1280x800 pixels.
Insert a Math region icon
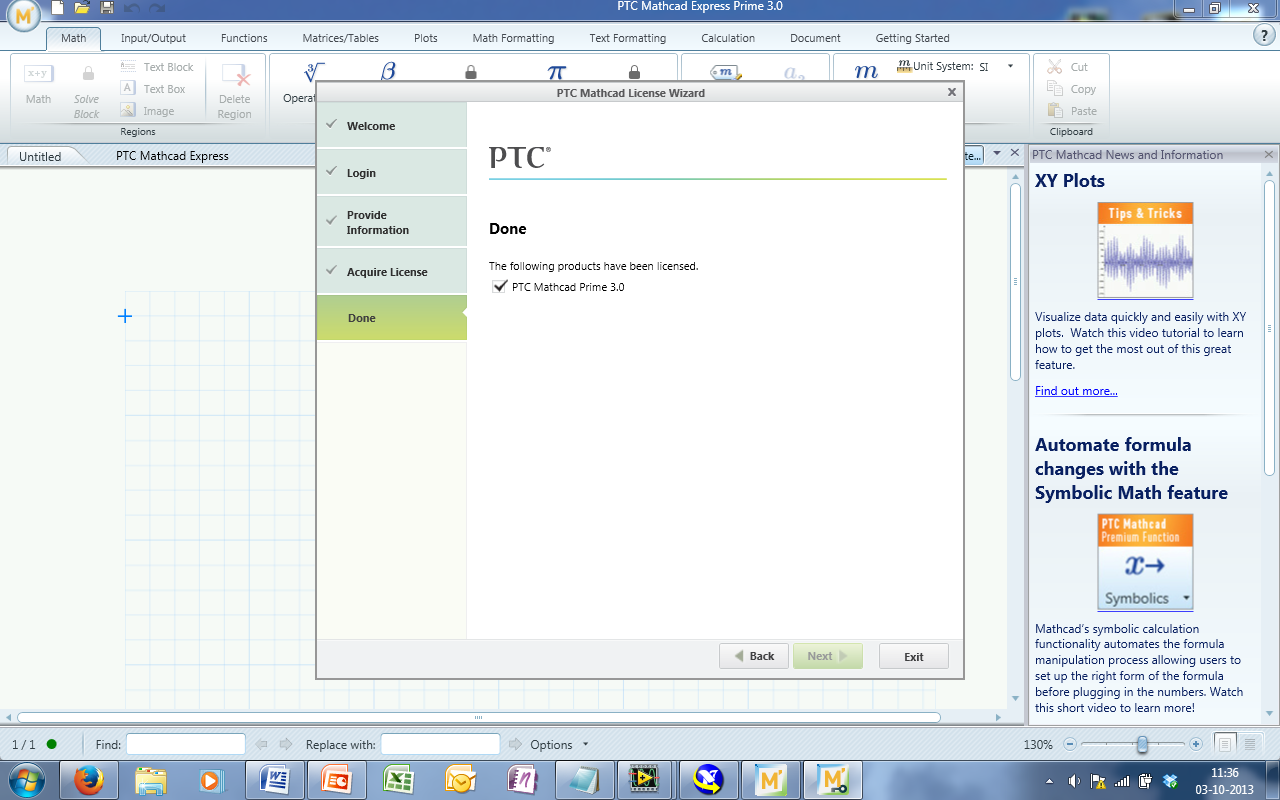pos(38,75)
